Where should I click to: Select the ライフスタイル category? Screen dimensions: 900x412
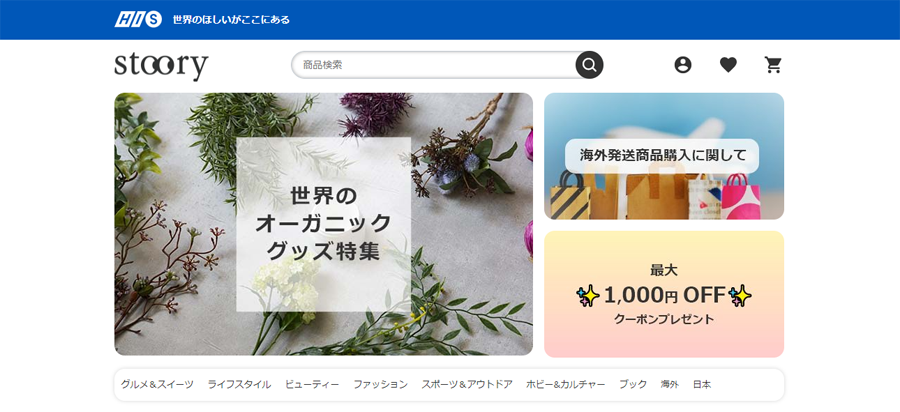coord(239,384)
